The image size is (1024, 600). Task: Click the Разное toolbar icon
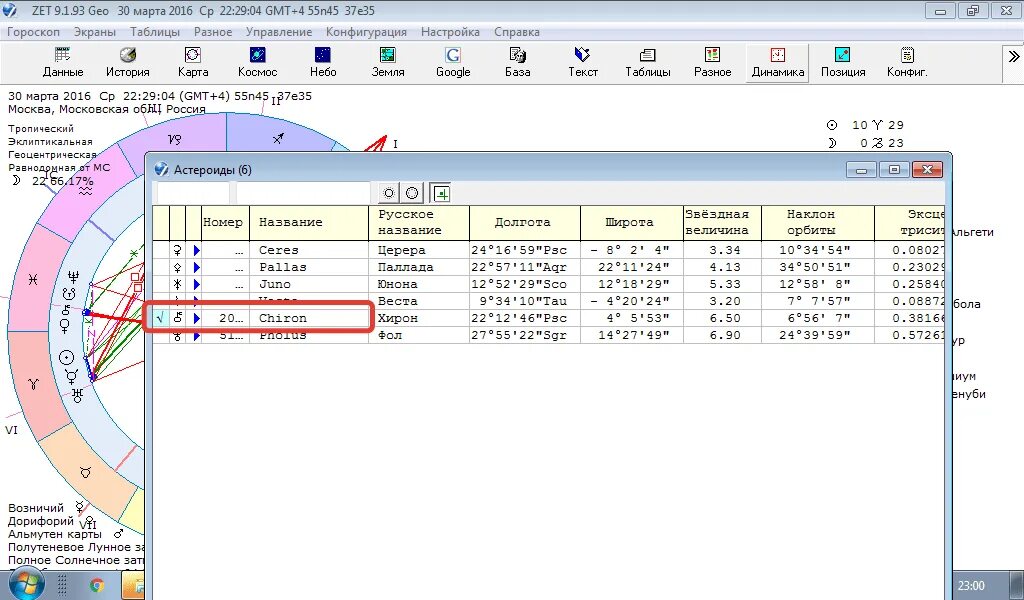[712, 63]
